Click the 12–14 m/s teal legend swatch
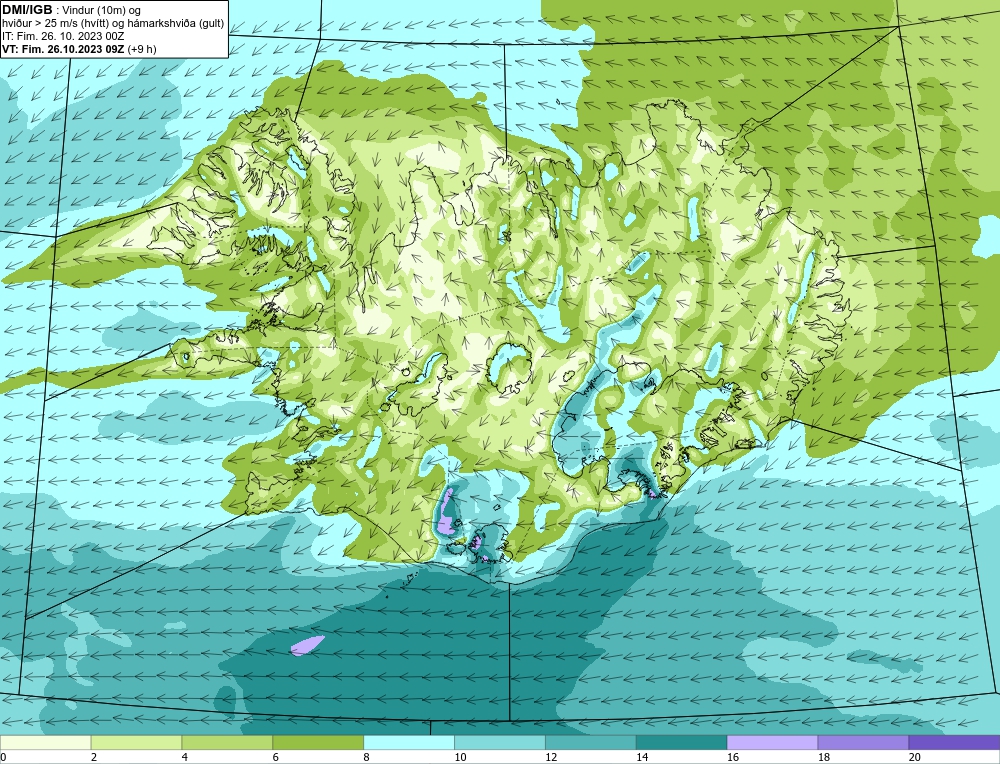The width and height of the screenshot is (1000, 764). [591, 742]
